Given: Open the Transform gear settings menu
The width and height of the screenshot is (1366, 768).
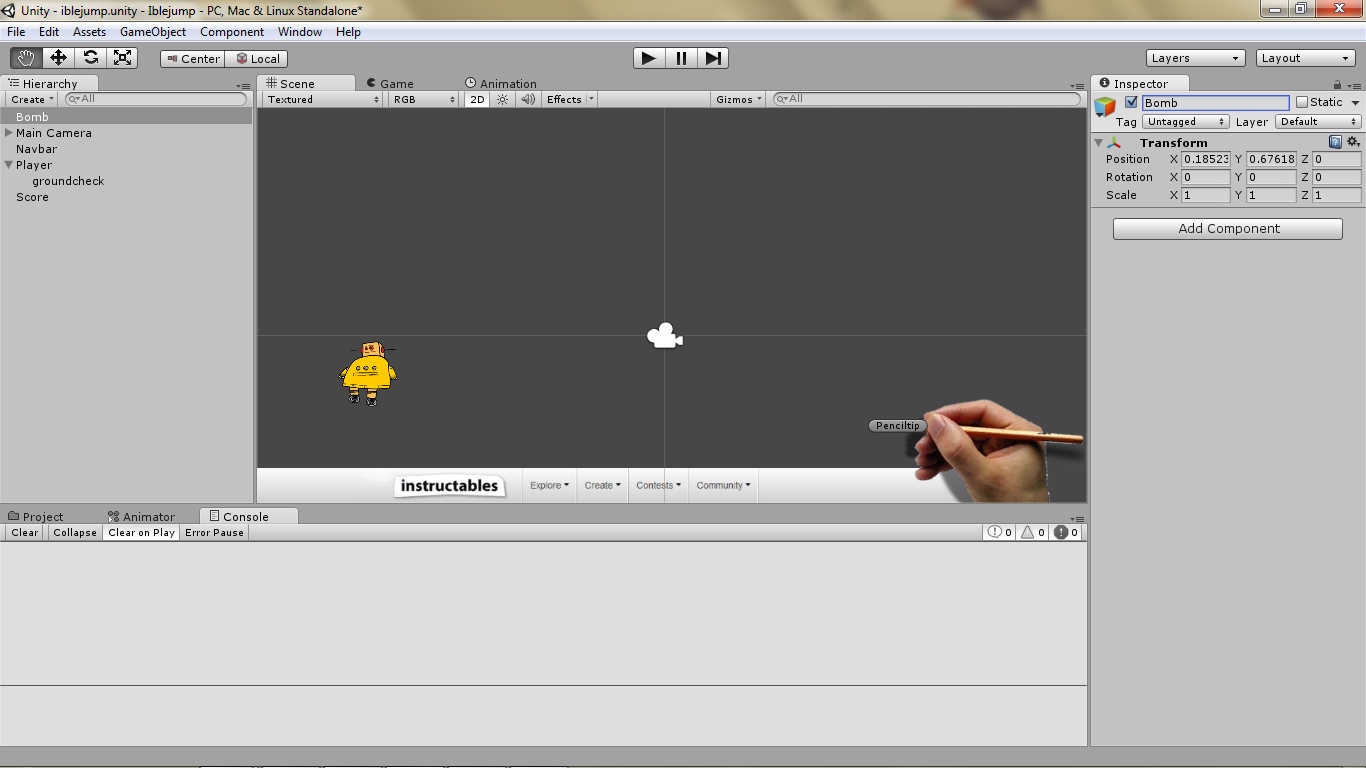Looking at the screenshot, I should click(x=1353, y=142).
